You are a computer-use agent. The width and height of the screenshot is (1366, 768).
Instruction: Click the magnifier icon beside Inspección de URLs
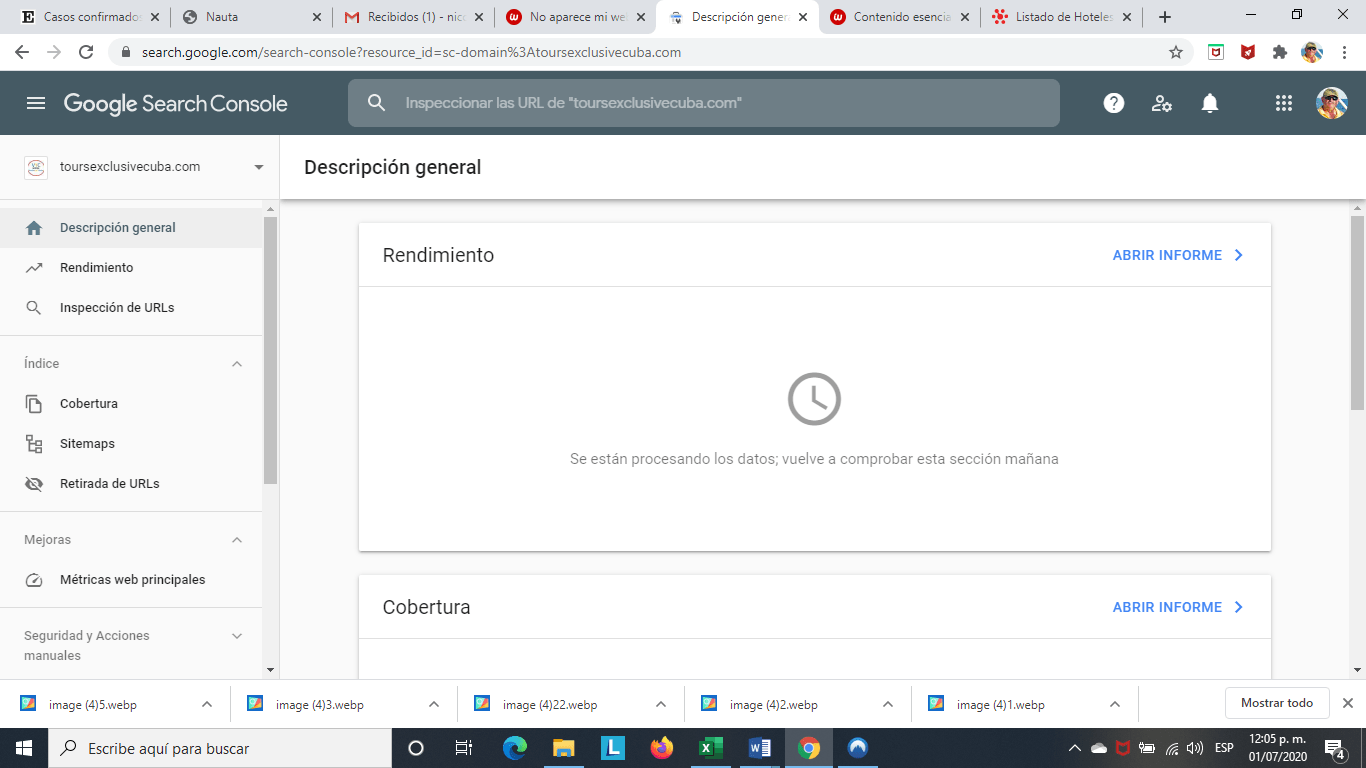point(34,308)
